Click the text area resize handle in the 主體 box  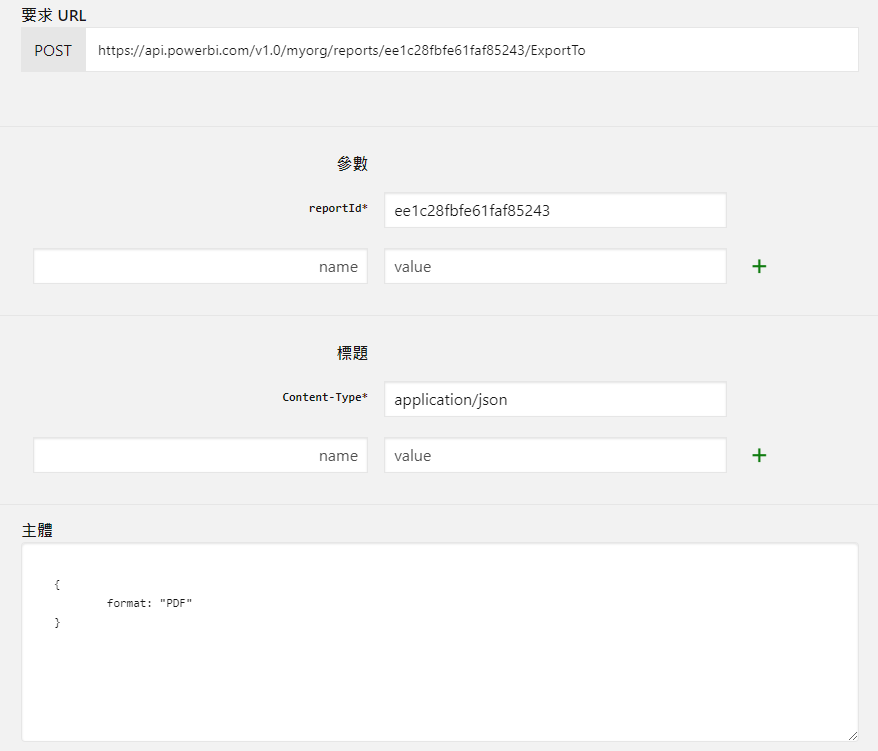852,736
